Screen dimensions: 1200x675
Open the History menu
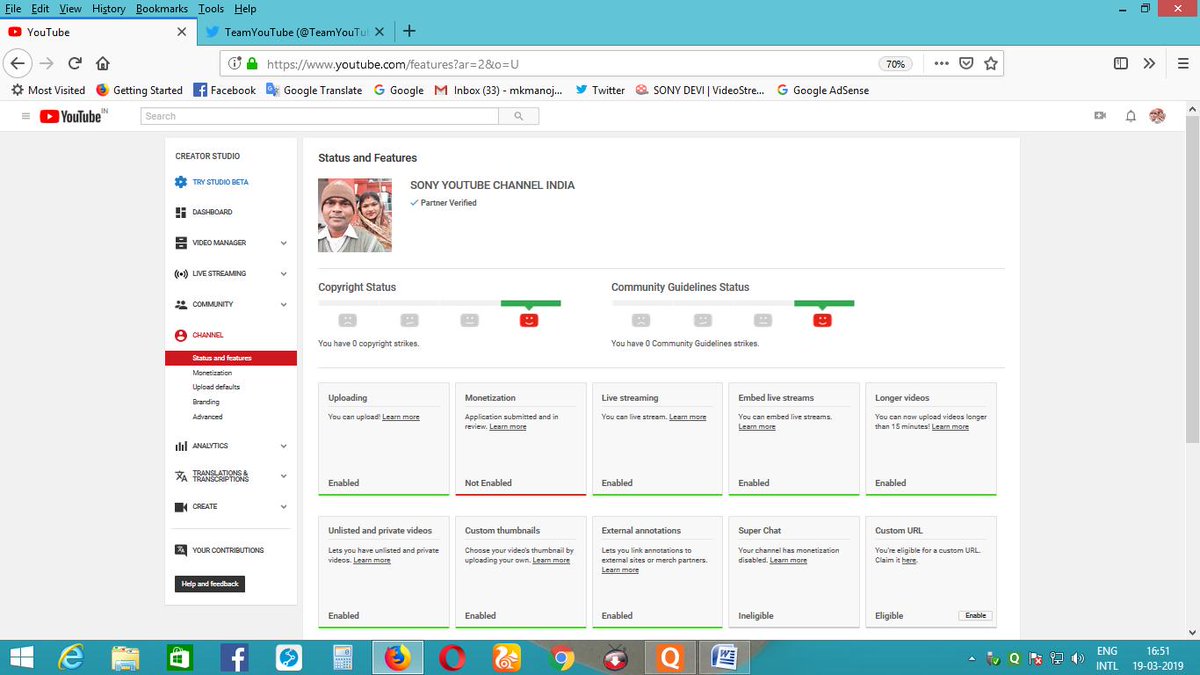pos(108,9)
